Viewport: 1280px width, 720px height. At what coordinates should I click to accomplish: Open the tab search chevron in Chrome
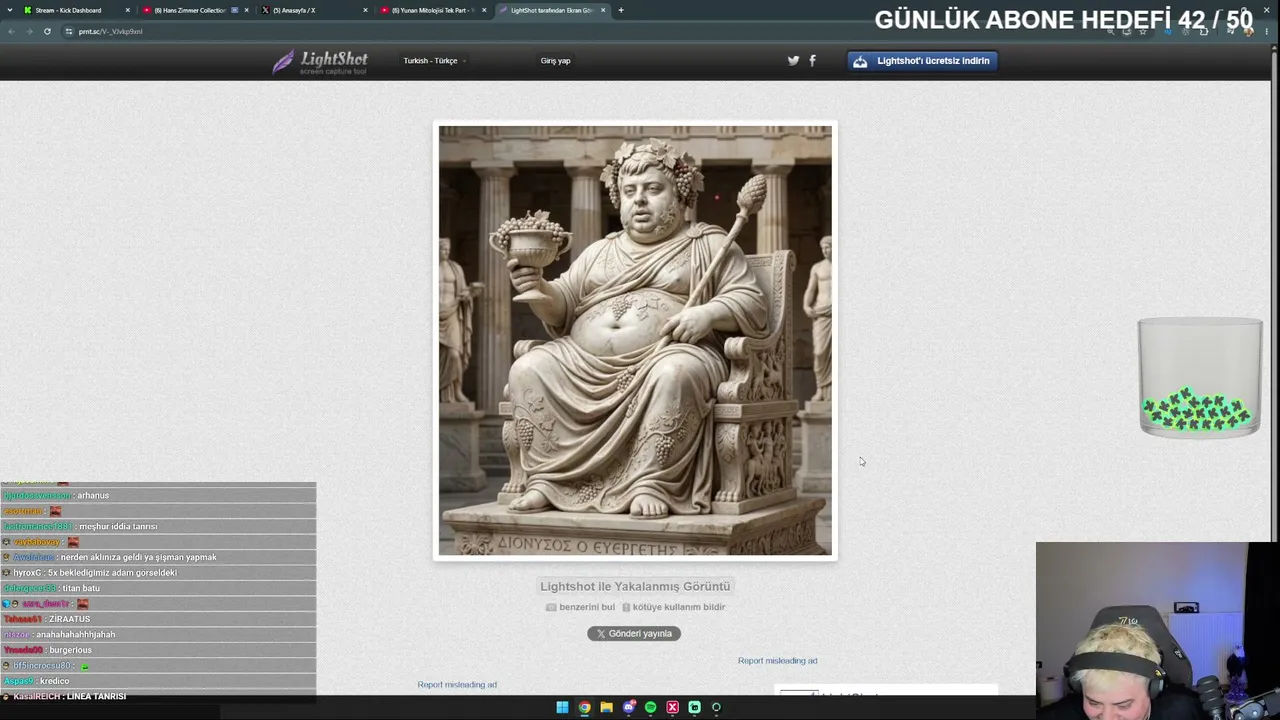pos(10,10)
